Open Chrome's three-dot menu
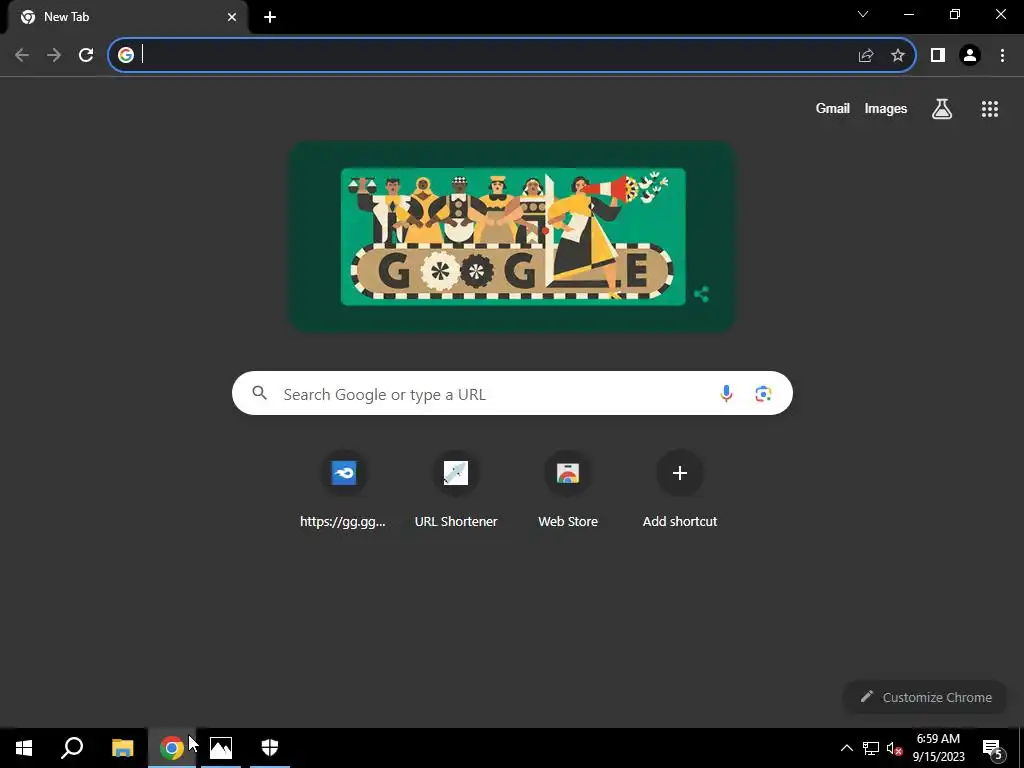 coord(1002,55)
